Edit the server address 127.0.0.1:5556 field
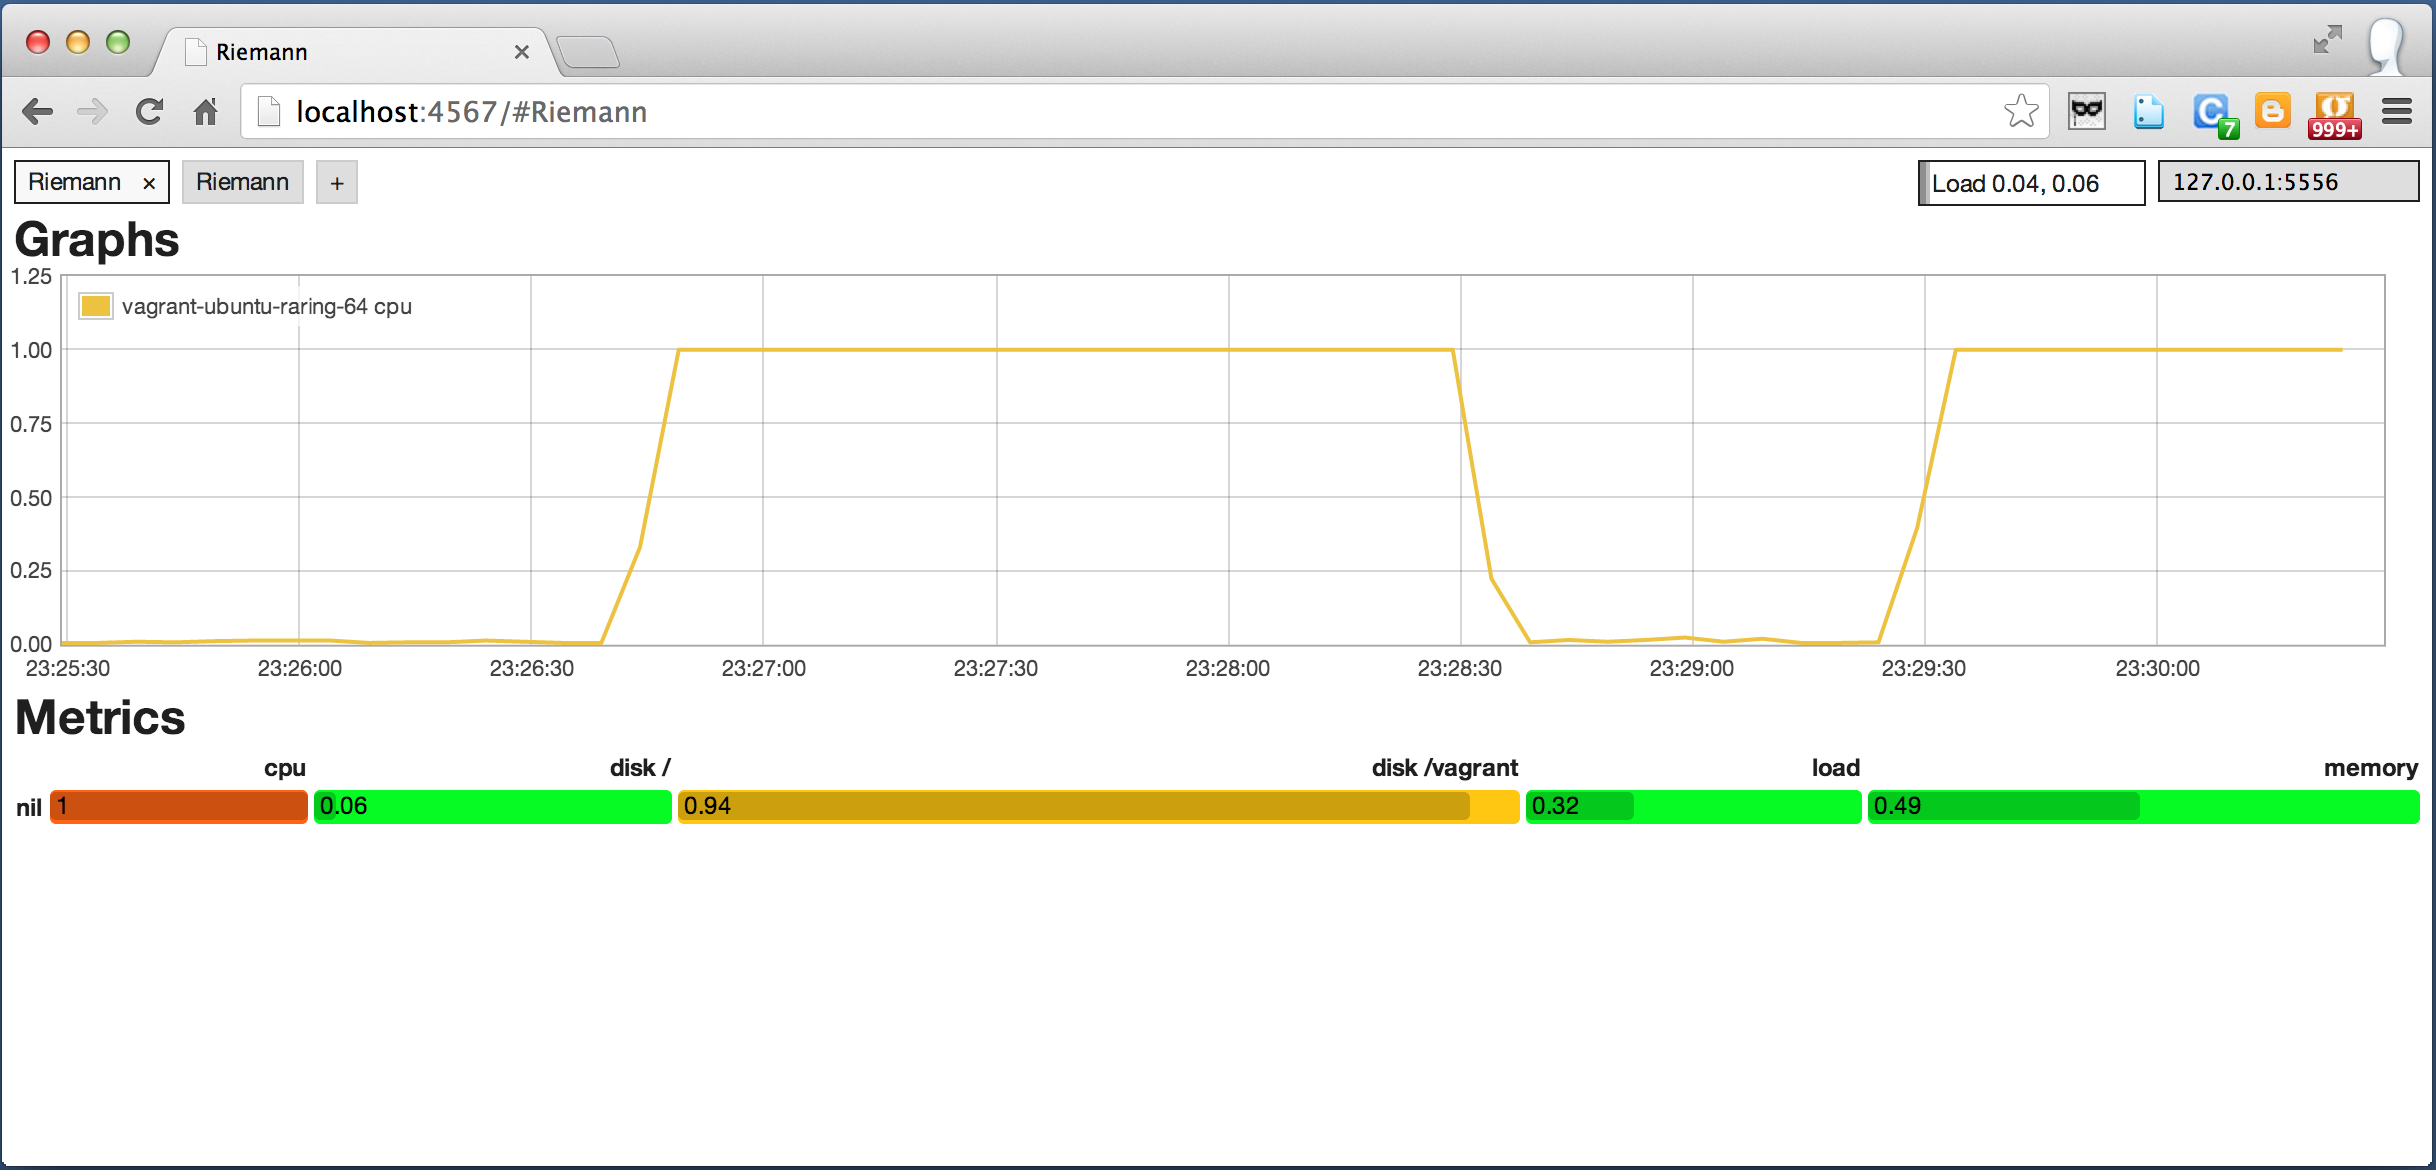Screen dimensions: 2436x1170 [2288, 182]
